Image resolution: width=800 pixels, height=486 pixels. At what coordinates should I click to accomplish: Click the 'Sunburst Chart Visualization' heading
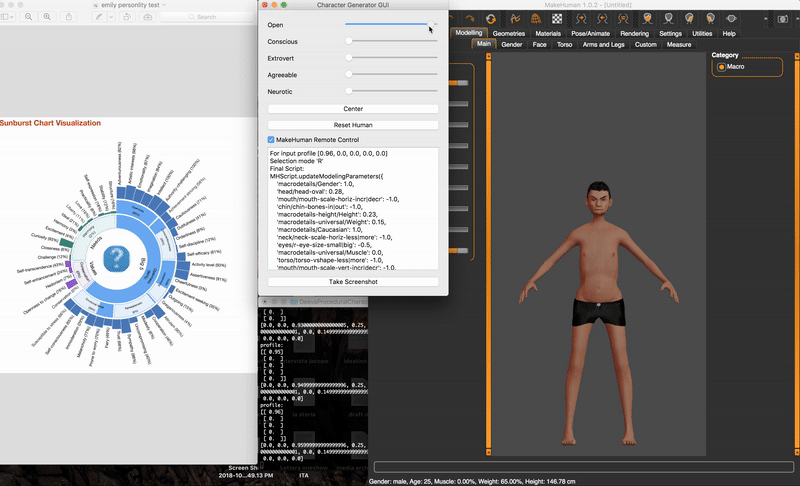point(51,123)
